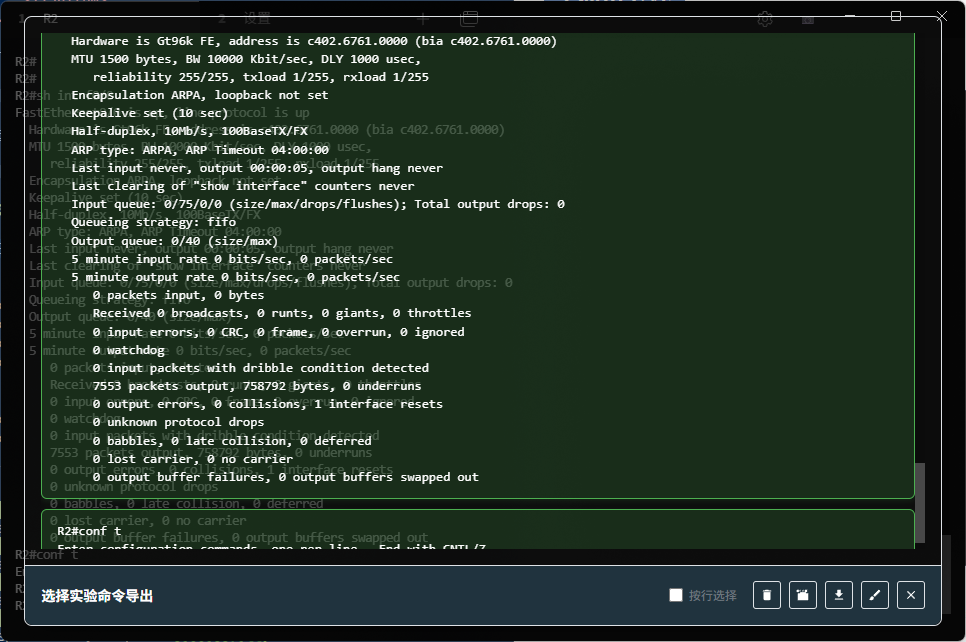
Task: Click the download icon to export commands
Action: tap(838, 596)
